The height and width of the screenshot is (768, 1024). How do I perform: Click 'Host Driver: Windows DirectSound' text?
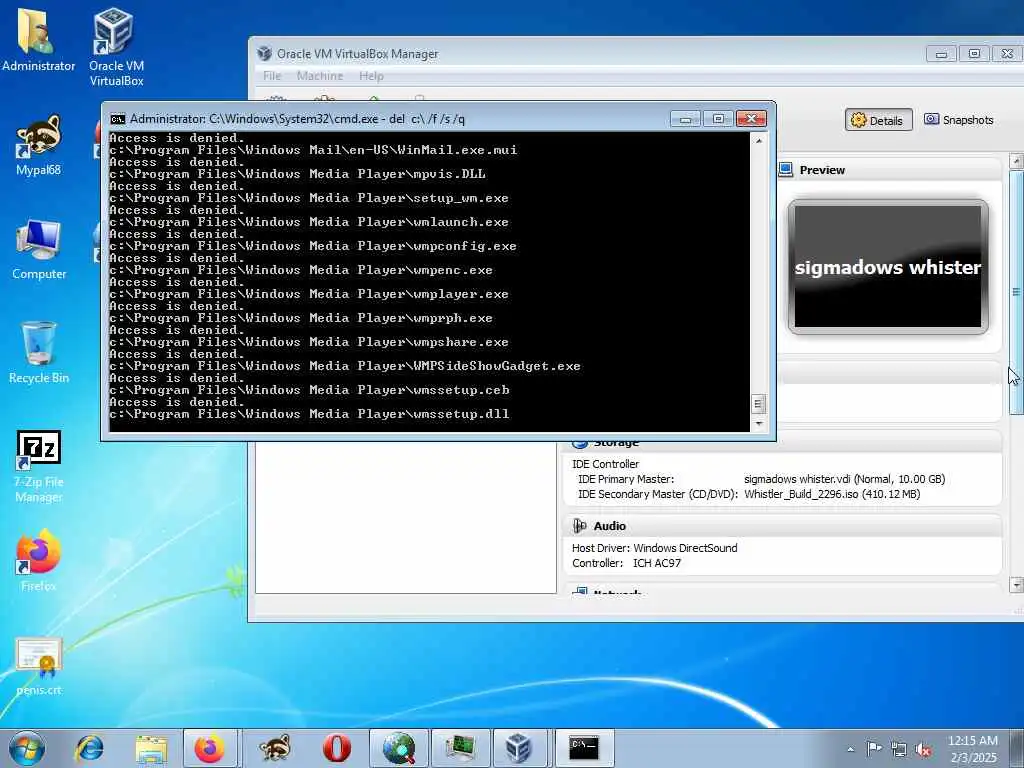tap(654, 548)
